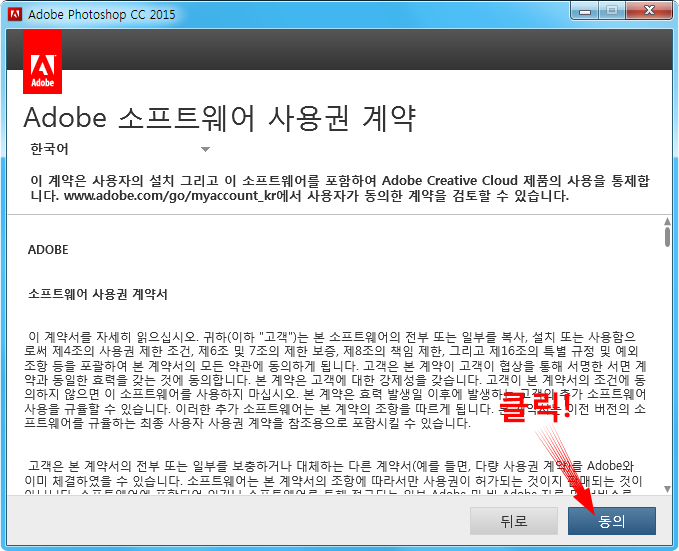Click the license text scrollbar thumb
Screen dimensions: 679x551
[x=667, y=237]
